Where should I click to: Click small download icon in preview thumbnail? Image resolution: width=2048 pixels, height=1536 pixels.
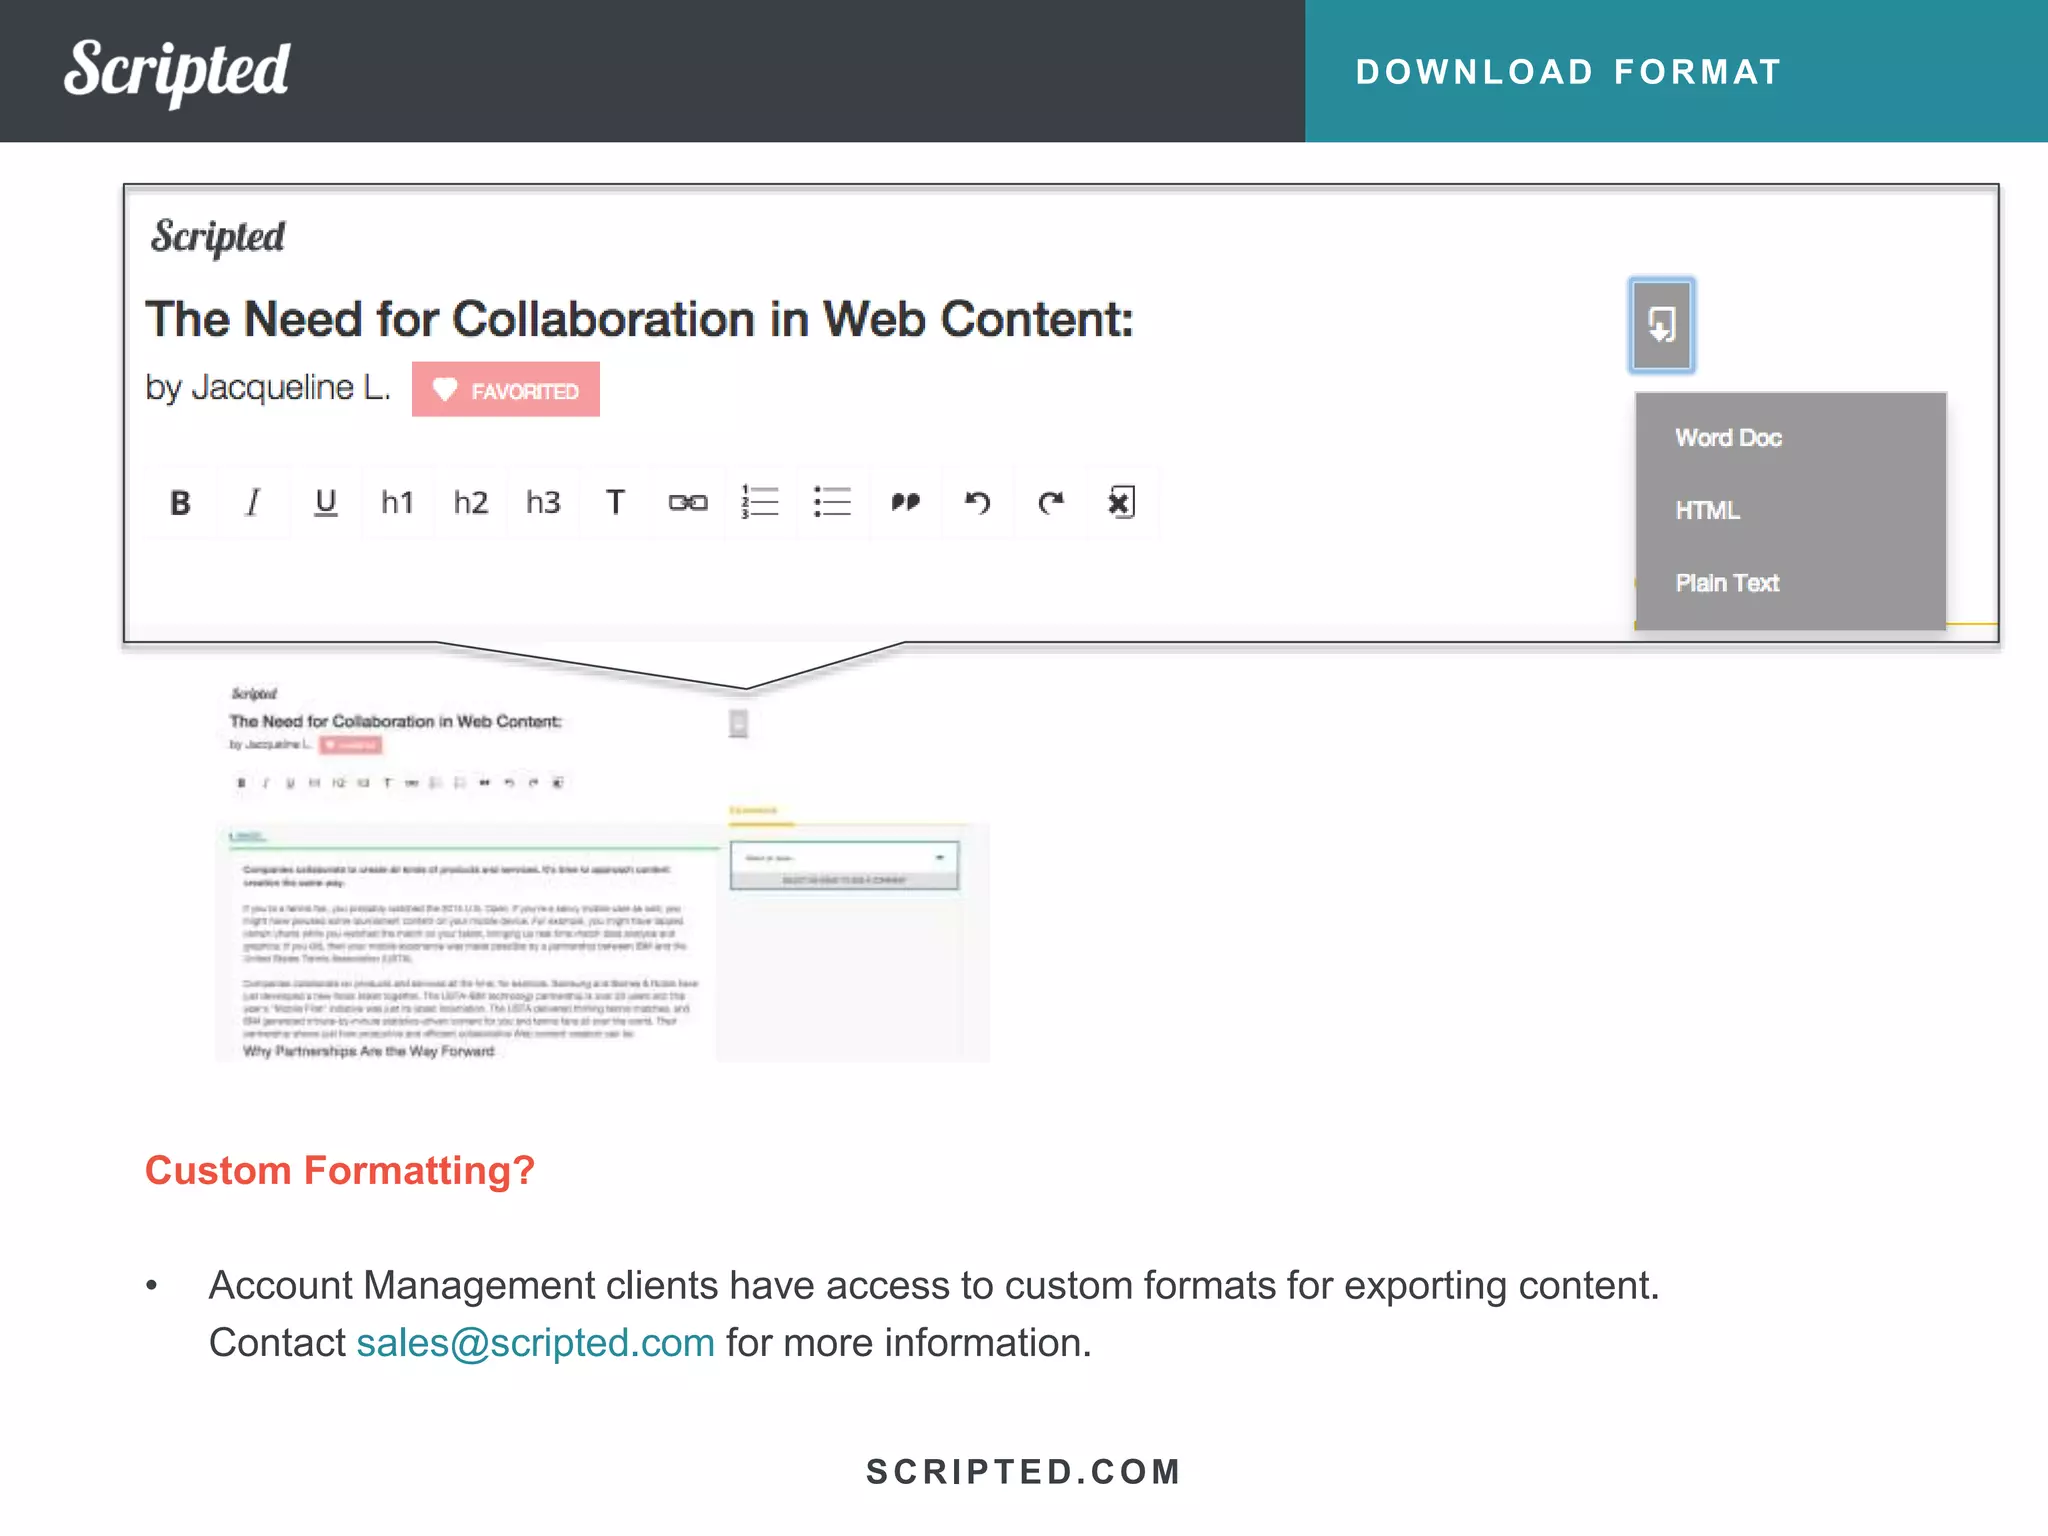point(738,723)
